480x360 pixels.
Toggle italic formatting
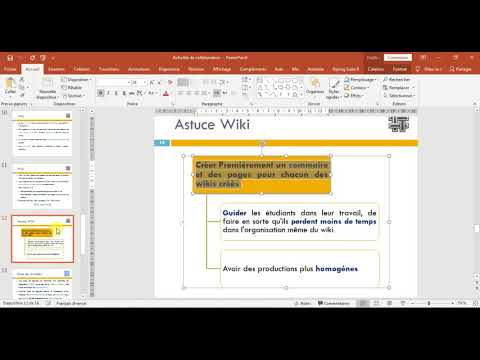coord(108,93)
